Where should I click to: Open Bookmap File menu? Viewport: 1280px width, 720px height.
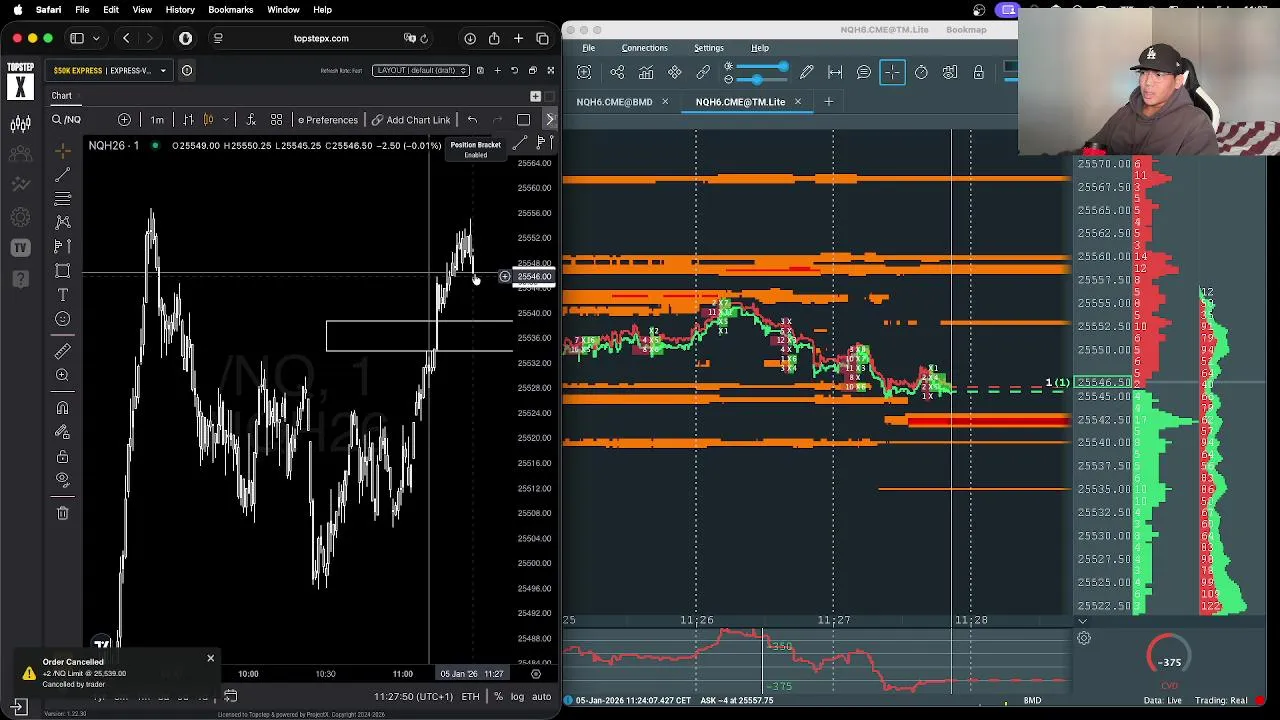[589, 48]
